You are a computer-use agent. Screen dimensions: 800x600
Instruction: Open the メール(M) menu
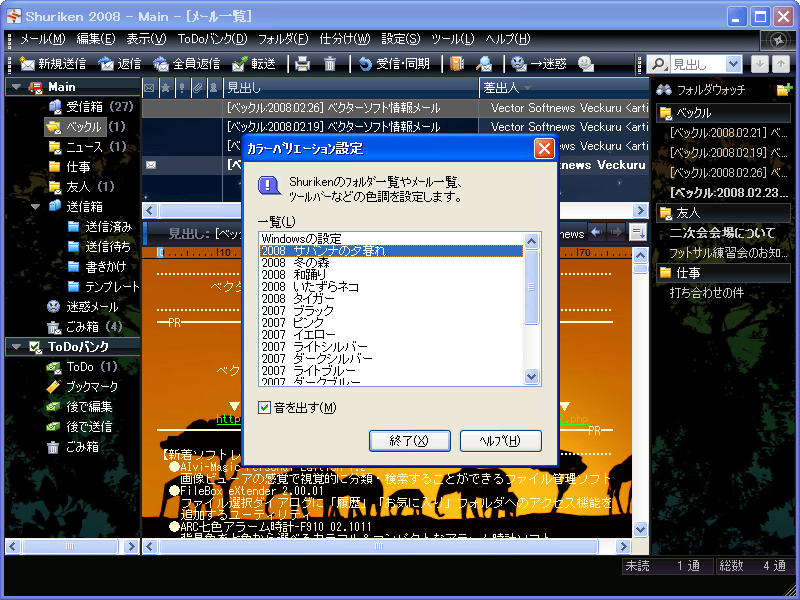pyautogui.click(x=42, y=39)
